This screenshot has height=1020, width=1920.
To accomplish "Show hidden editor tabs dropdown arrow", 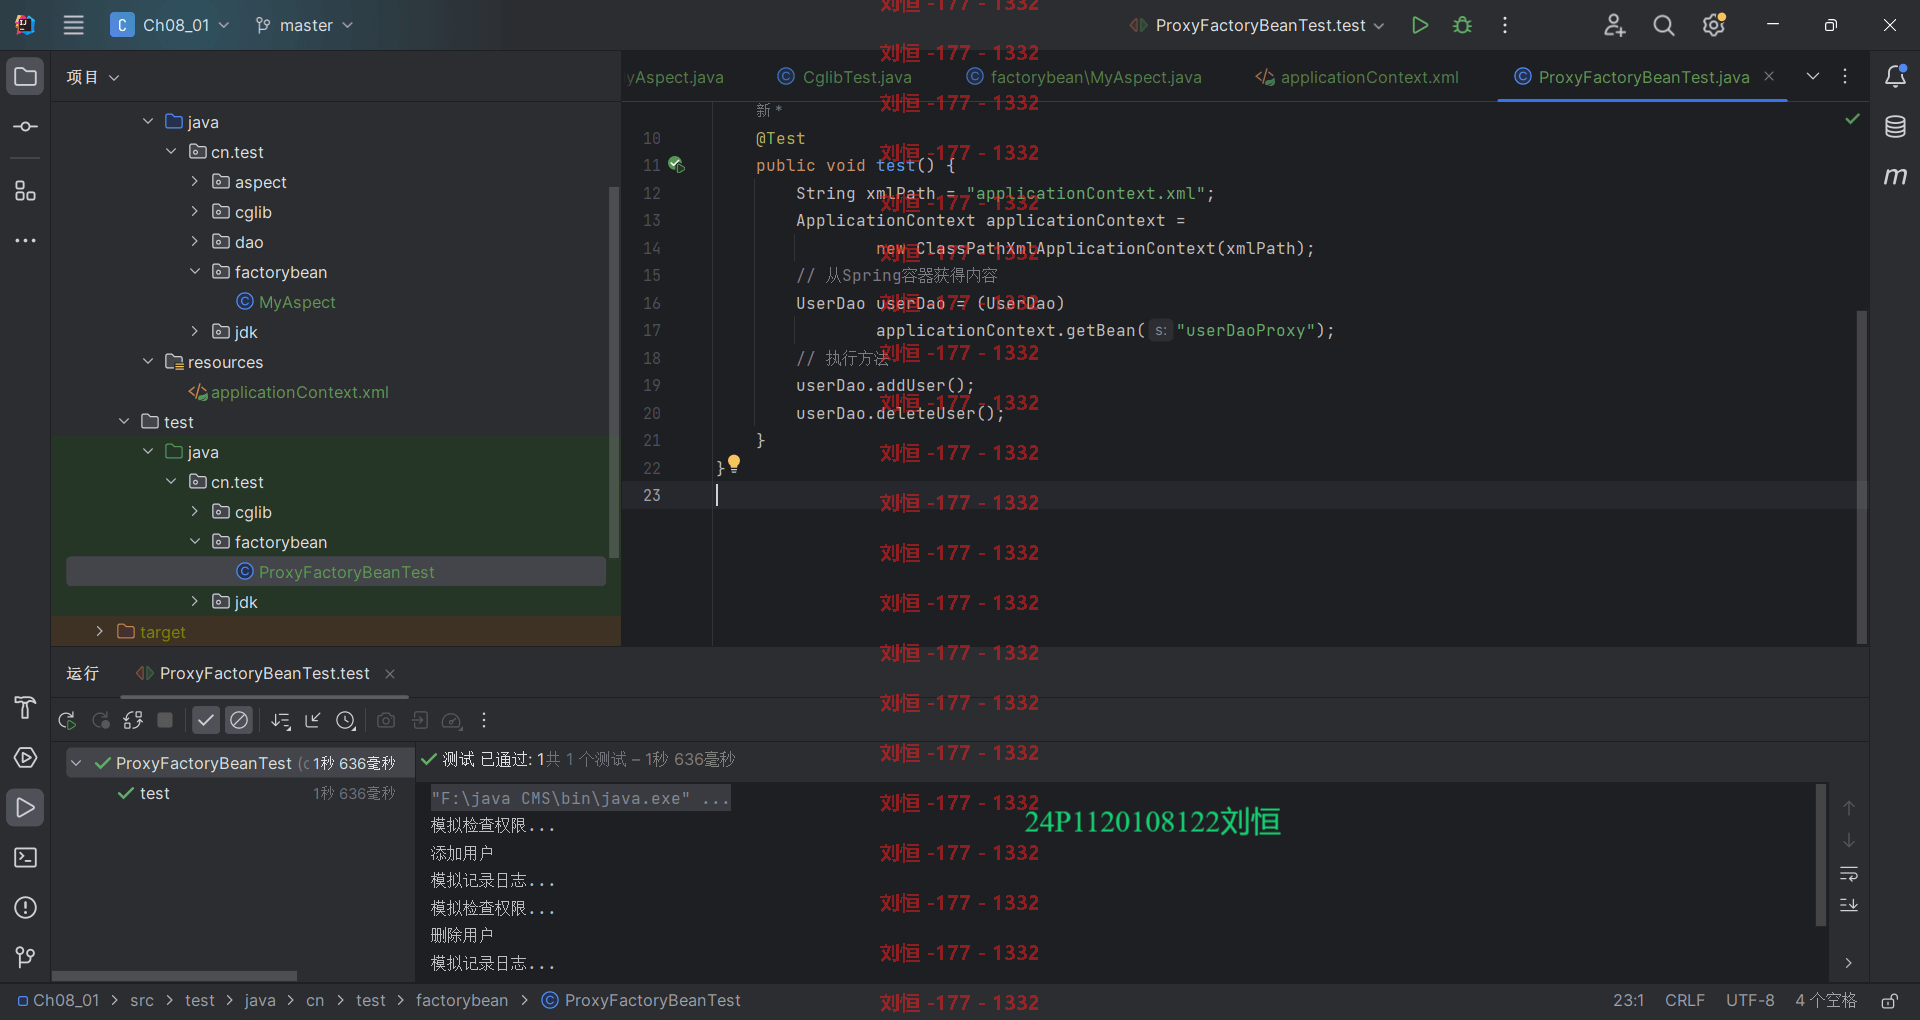I will click(x=1812, y=76).
